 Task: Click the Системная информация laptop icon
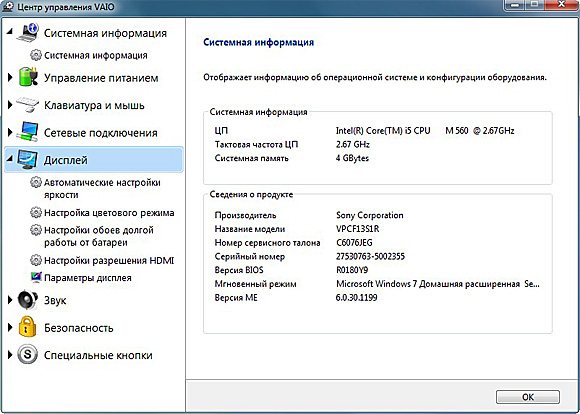click(28, 33)
